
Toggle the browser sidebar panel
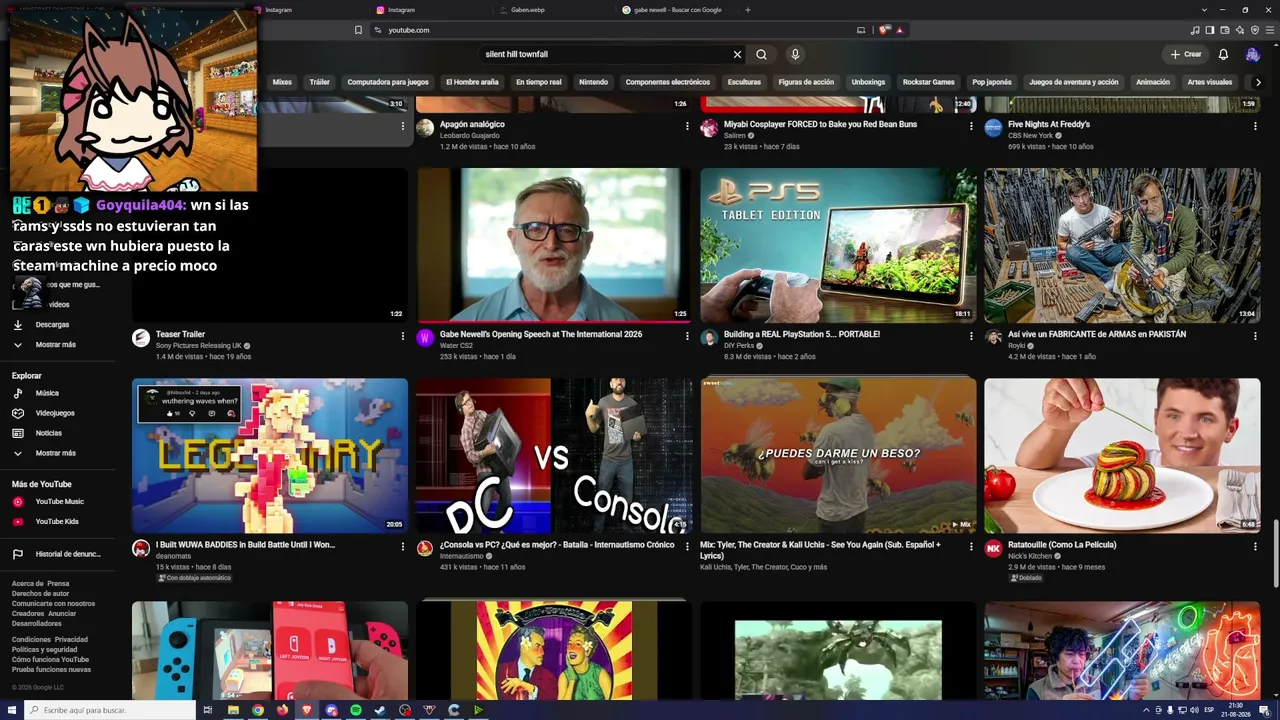click(x=1209, y=30)
